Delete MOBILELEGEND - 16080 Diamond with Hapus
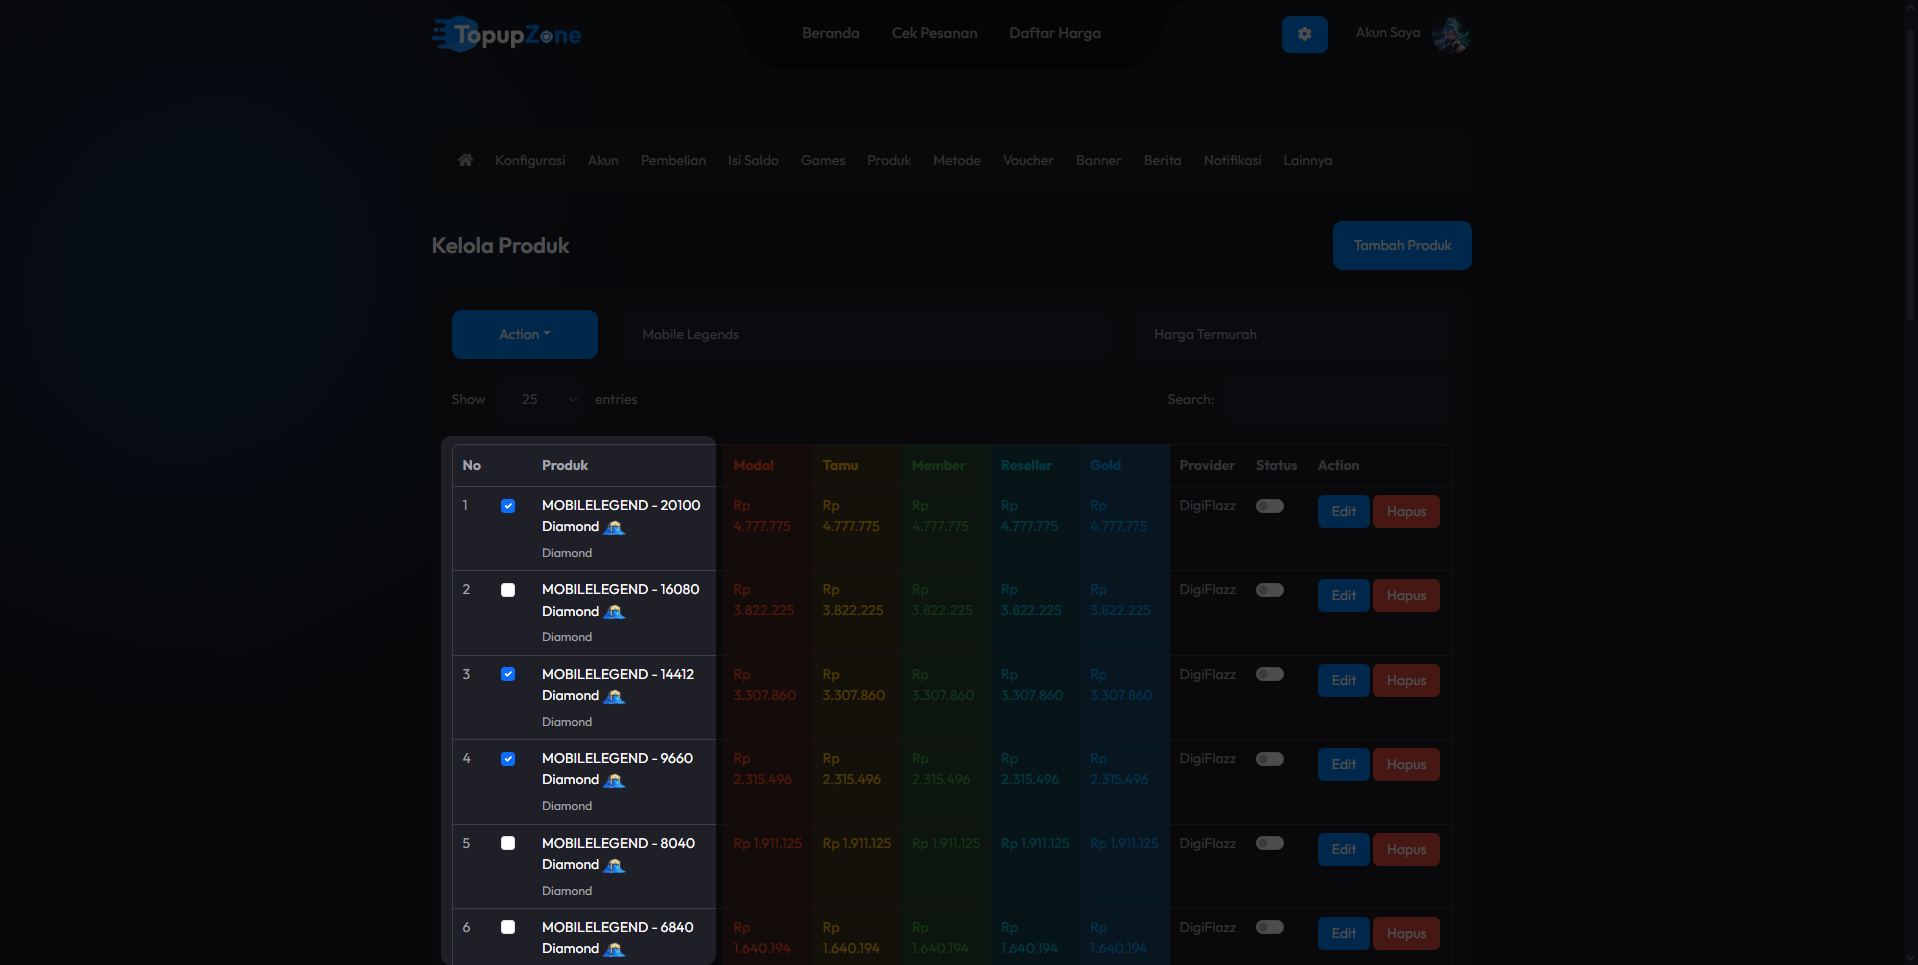The width and height of the screenshot is (1918, 965). tap(1406, 595)
